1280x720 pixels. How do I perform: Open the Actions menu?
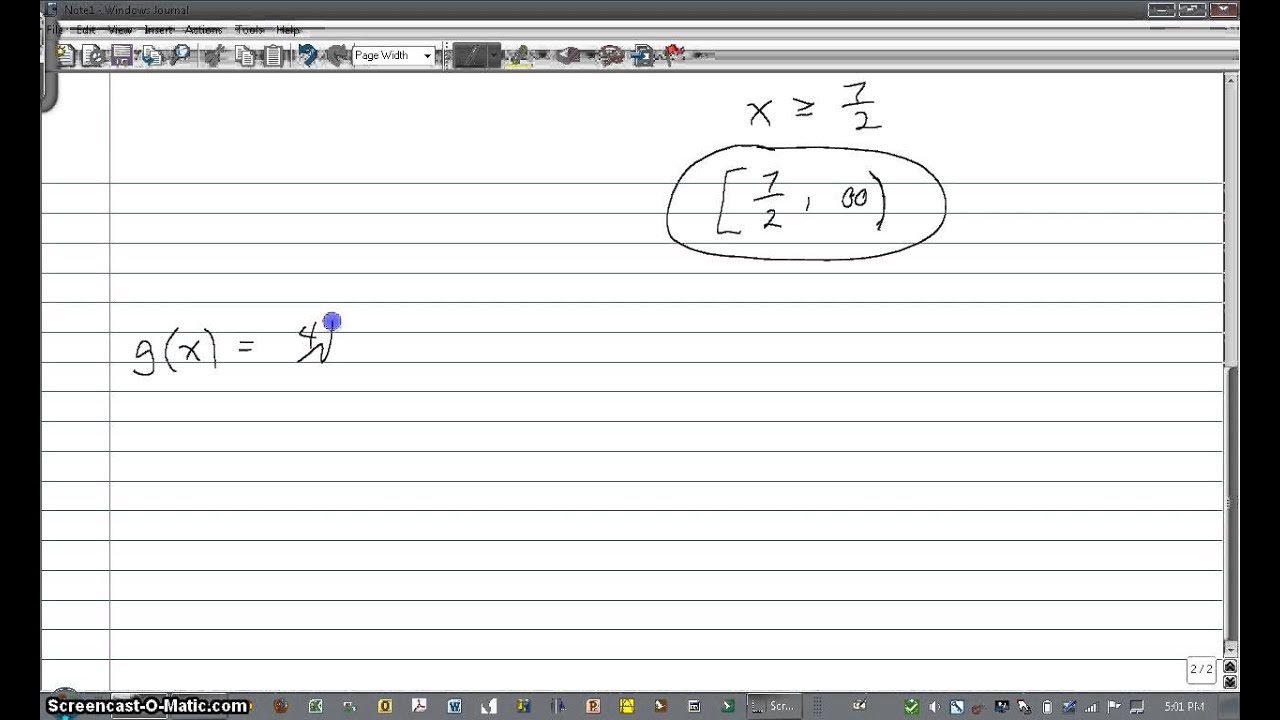(203, 30)
